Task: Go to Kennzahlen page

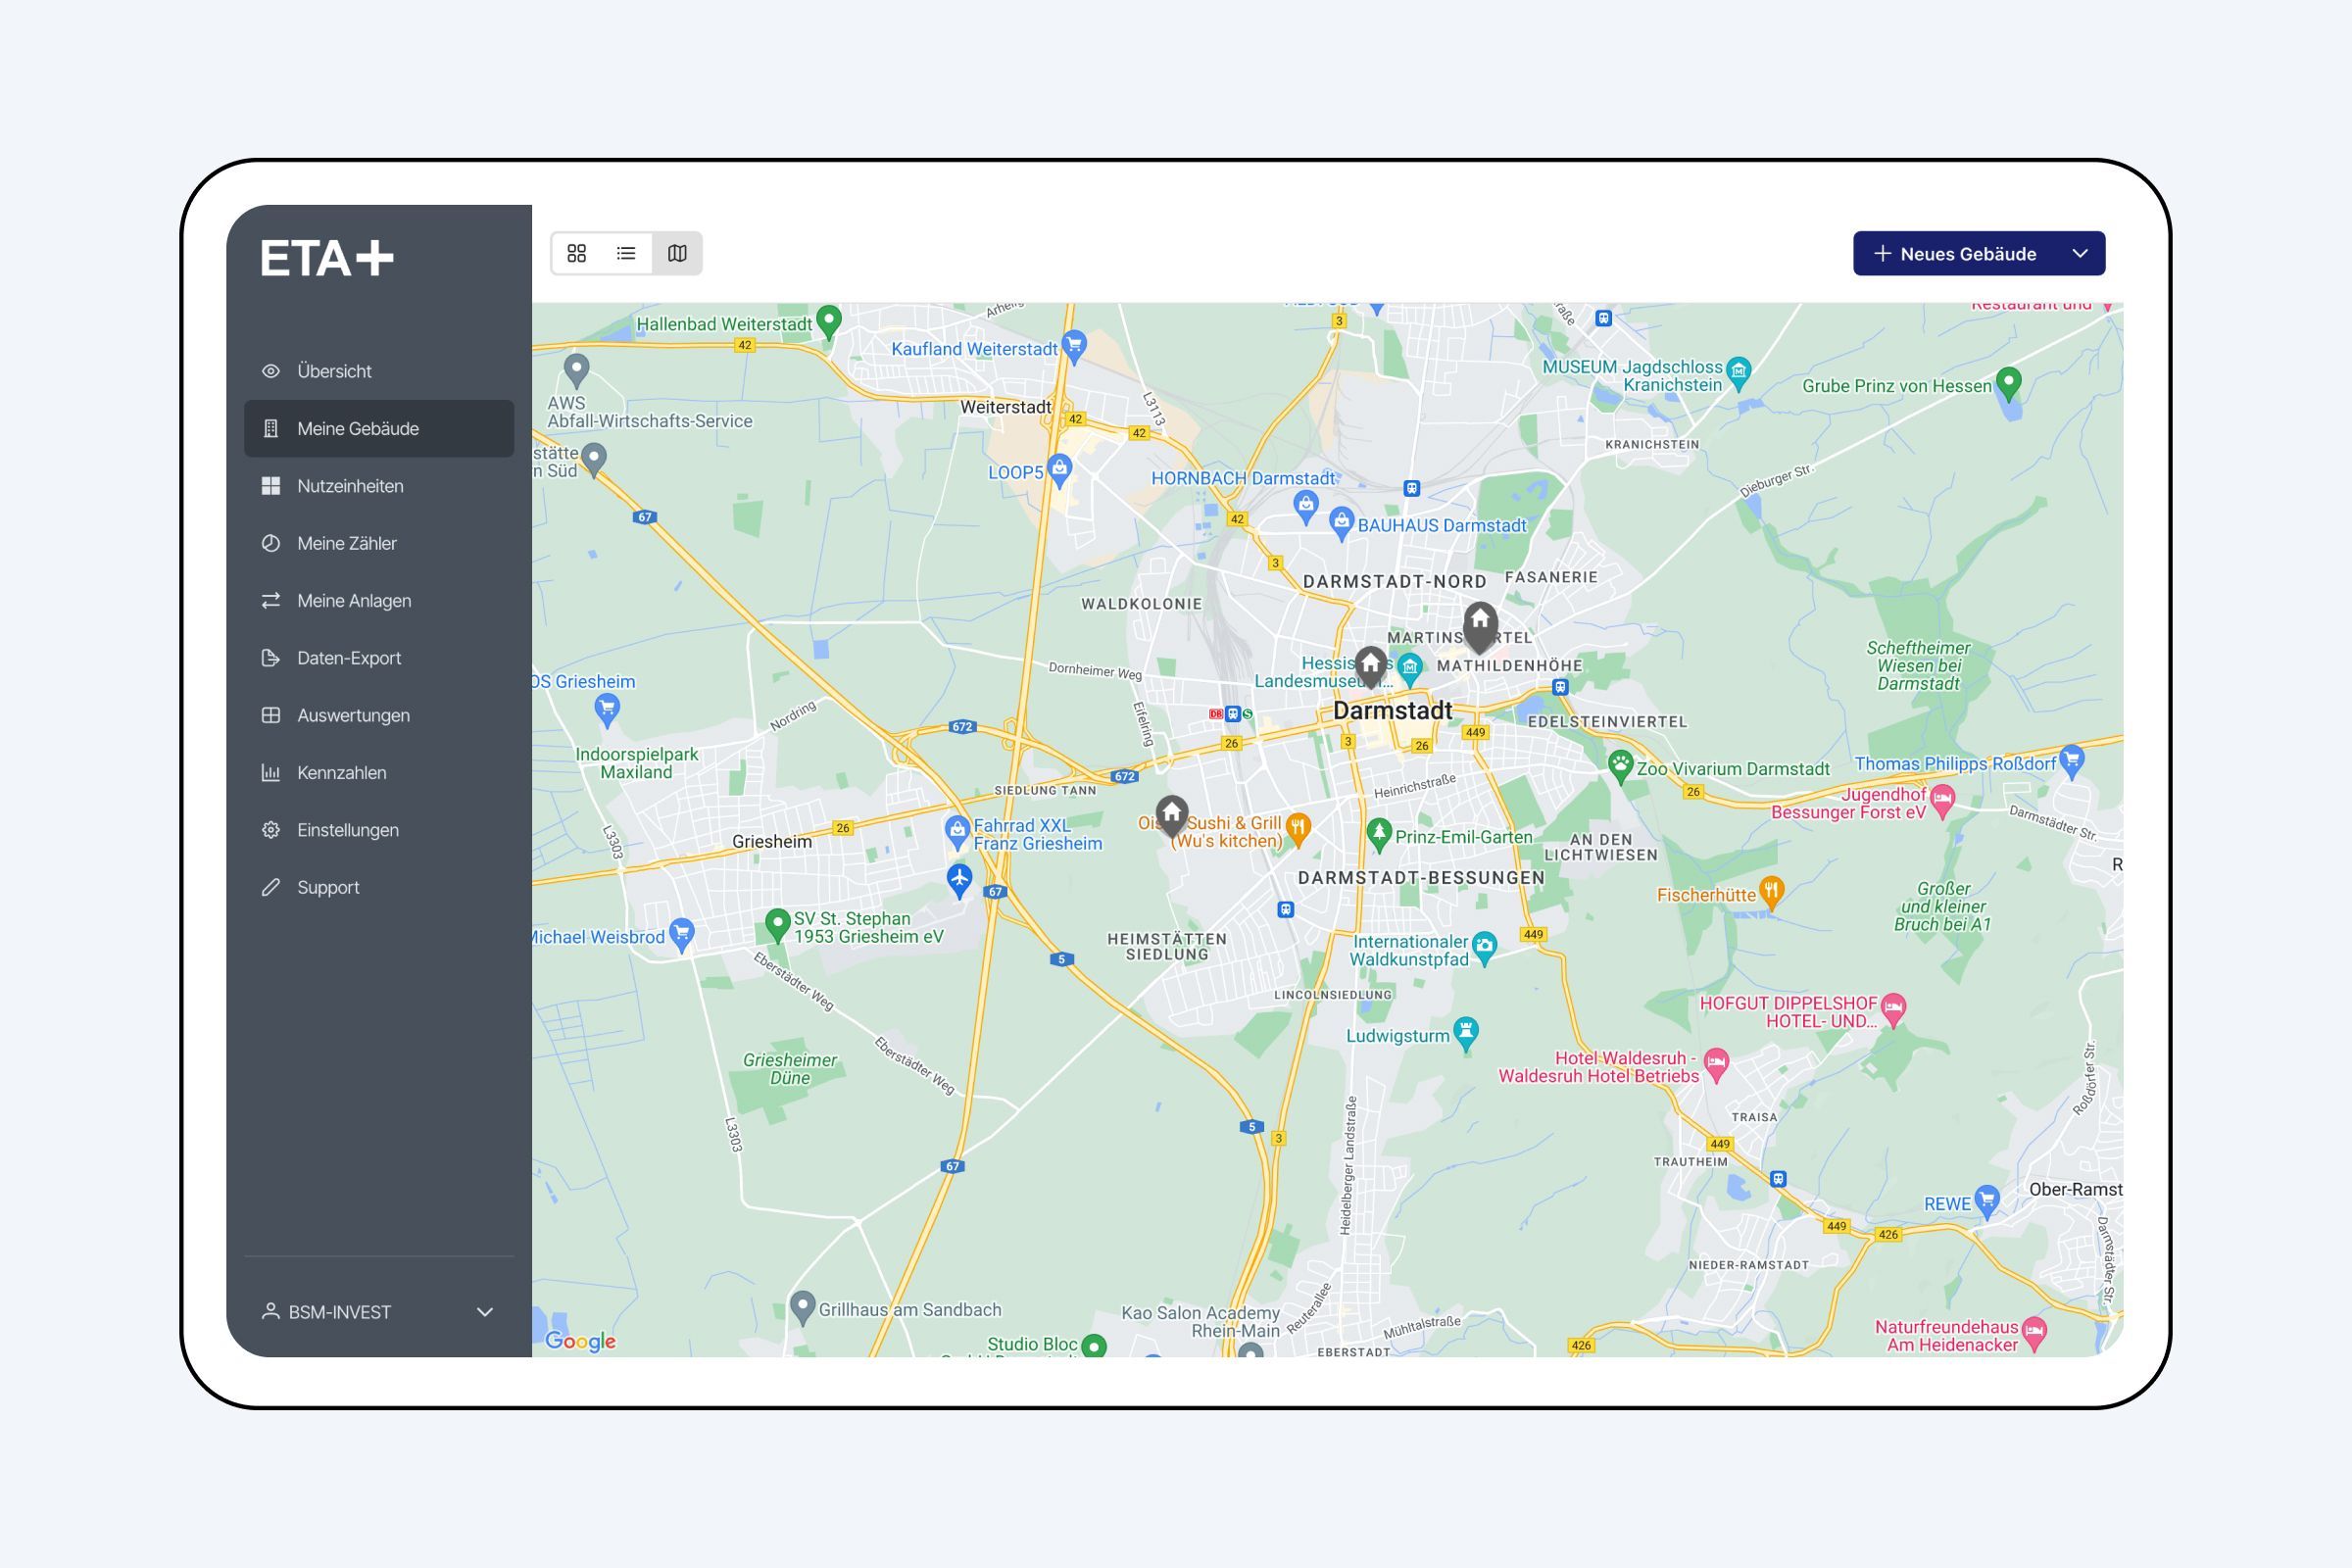Action: [379, 773]
